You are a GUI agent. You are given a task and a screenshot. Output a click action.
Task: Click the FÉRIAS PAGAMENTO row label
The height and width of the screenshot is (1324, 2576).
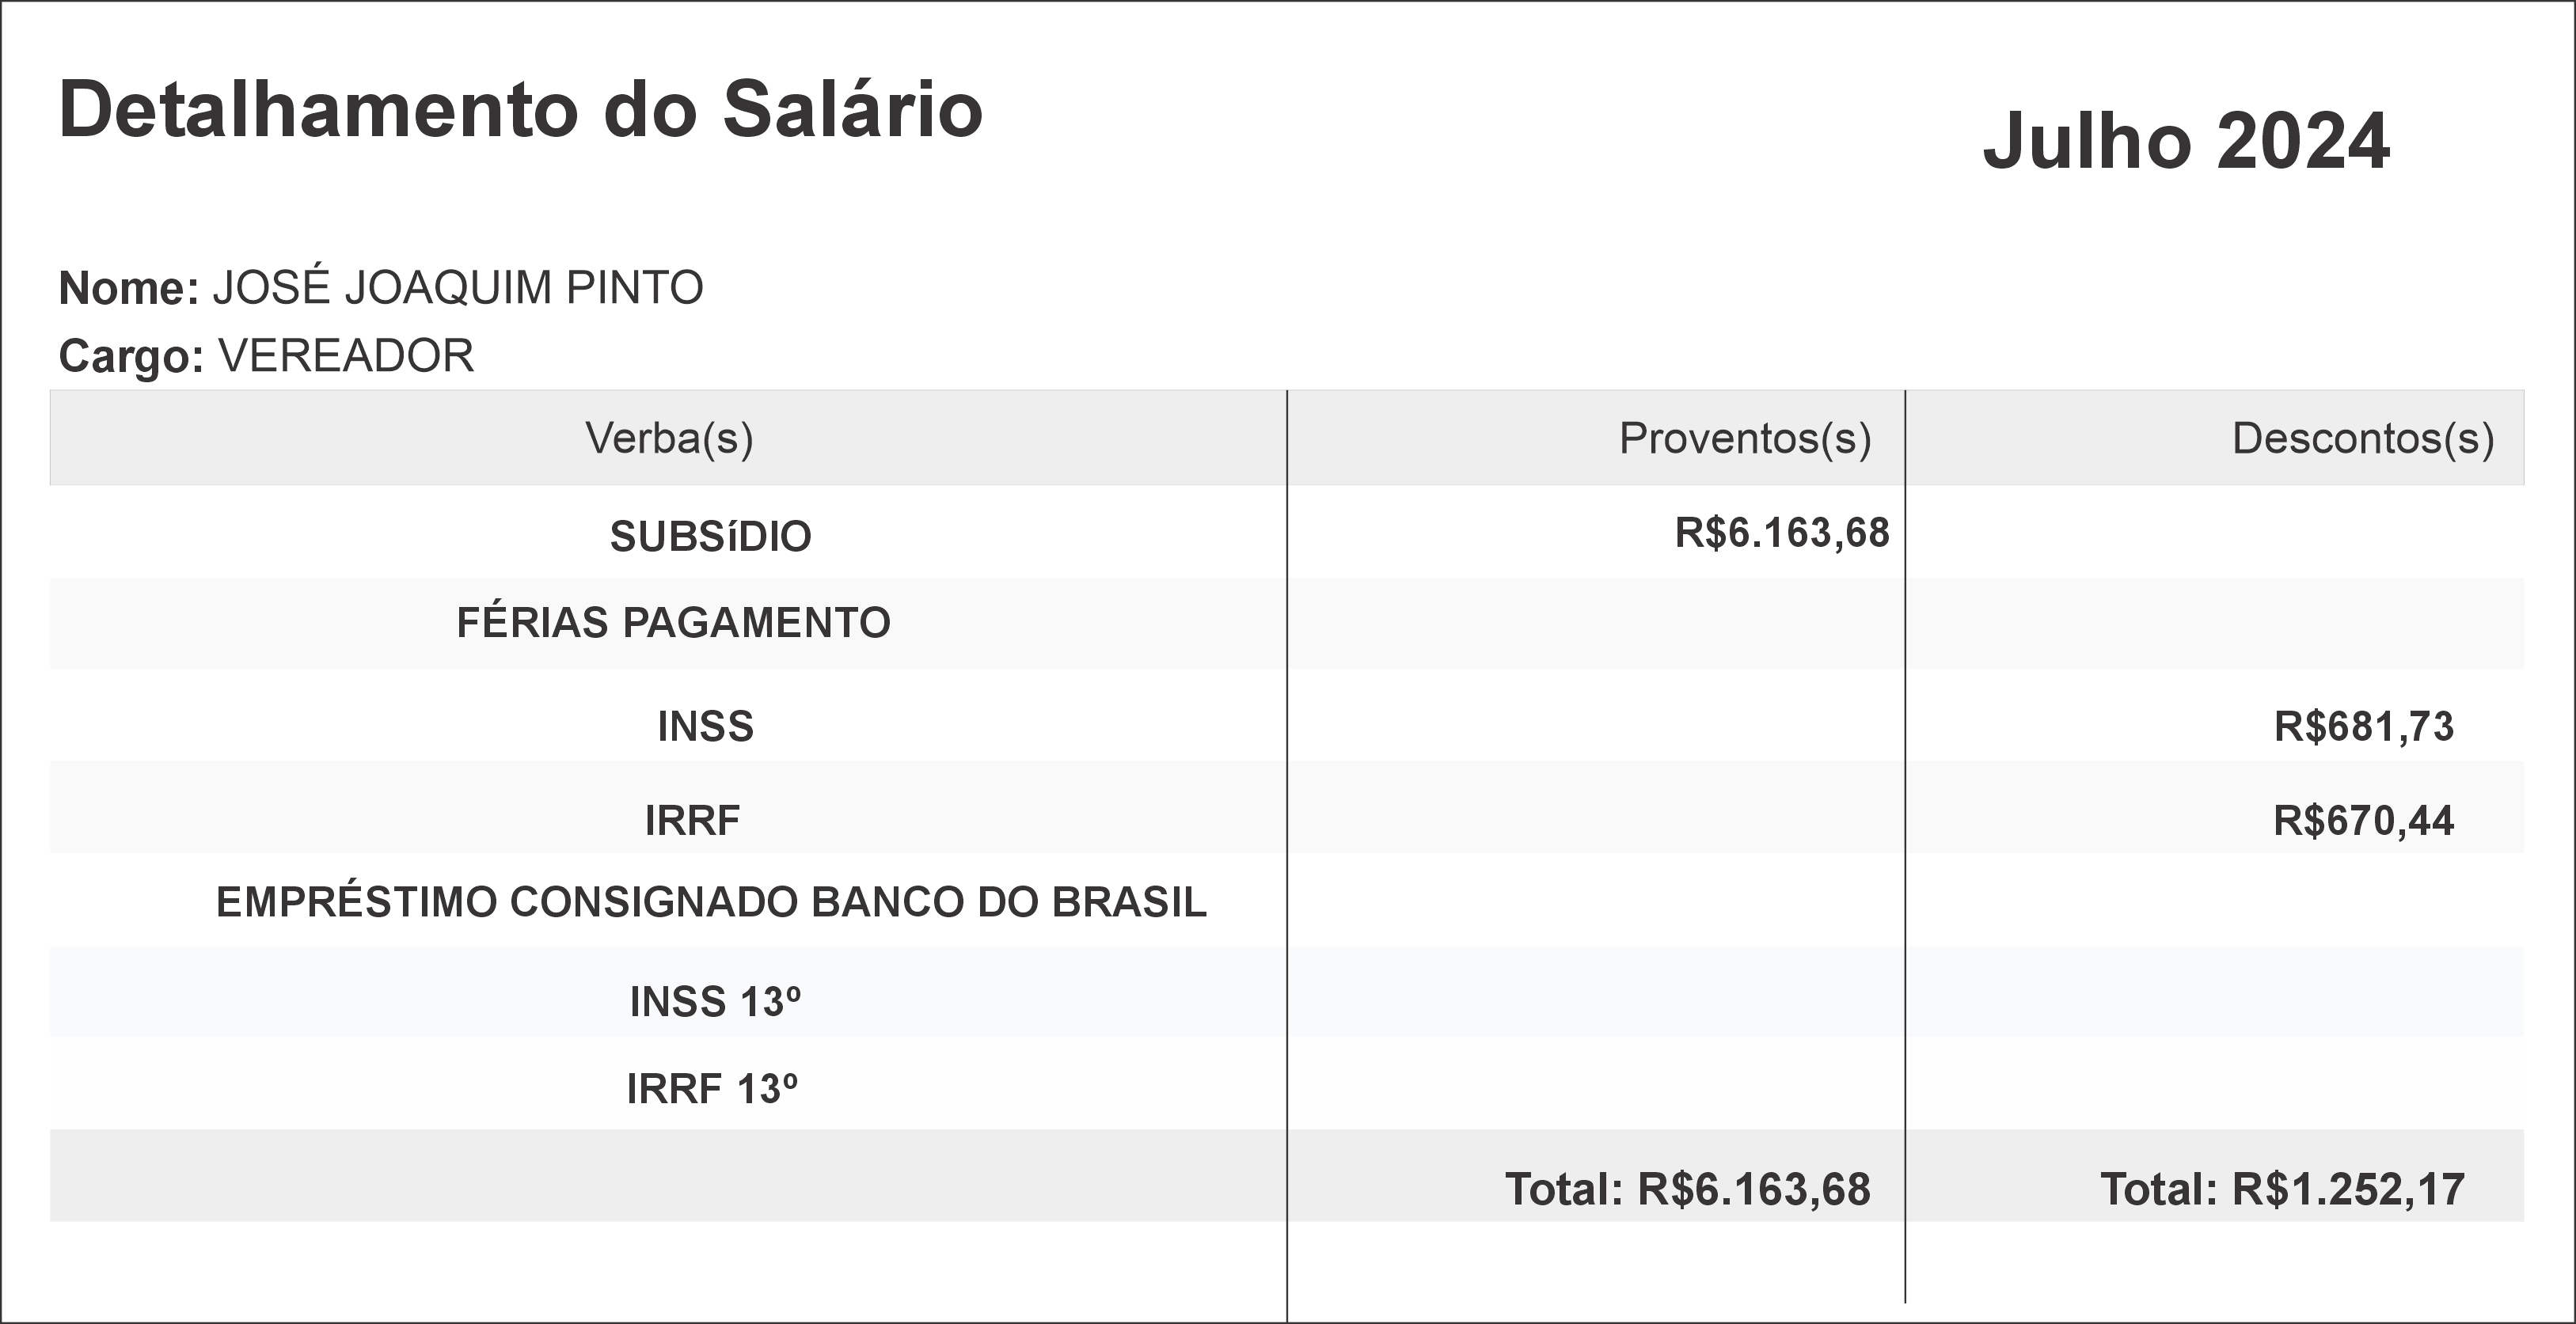click(673, 623)
